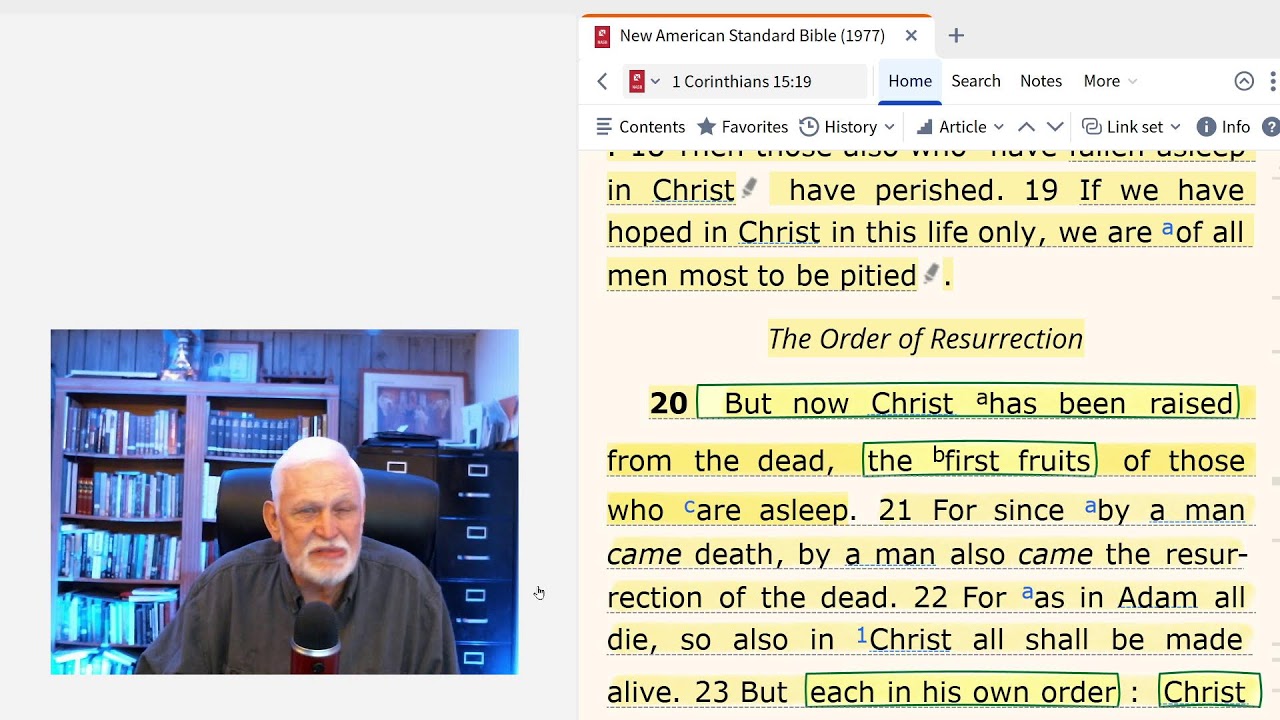Open footnote c before "are asleep"
The height and width of the screenshot is (720, 1280).
[689, 507]
